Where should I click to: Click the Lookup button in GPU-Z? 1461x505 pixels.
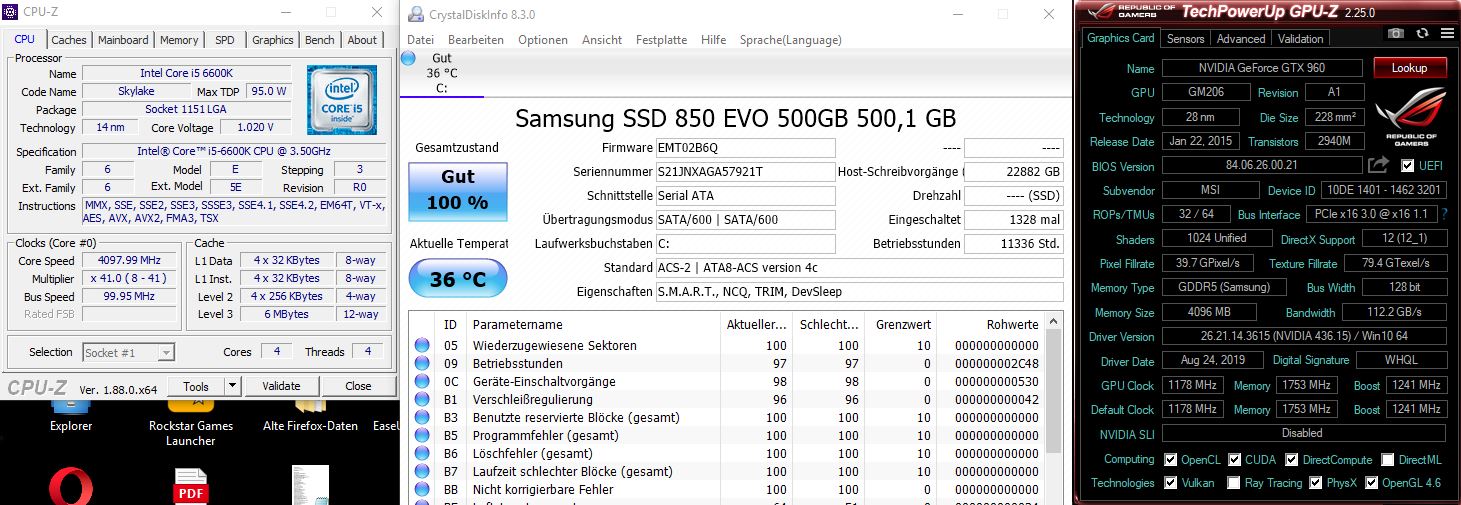pyautogui.click(x=1409, y=68)
